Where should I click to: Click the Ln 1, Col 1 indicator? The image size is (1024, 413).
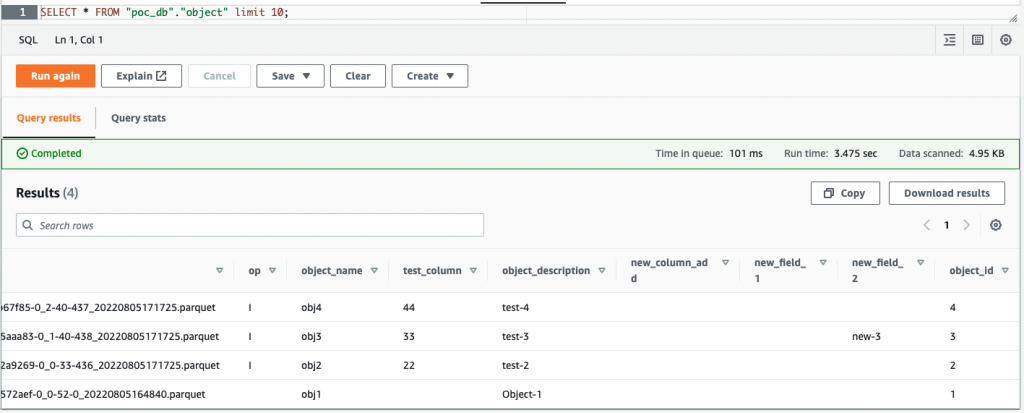click(79, 40)
